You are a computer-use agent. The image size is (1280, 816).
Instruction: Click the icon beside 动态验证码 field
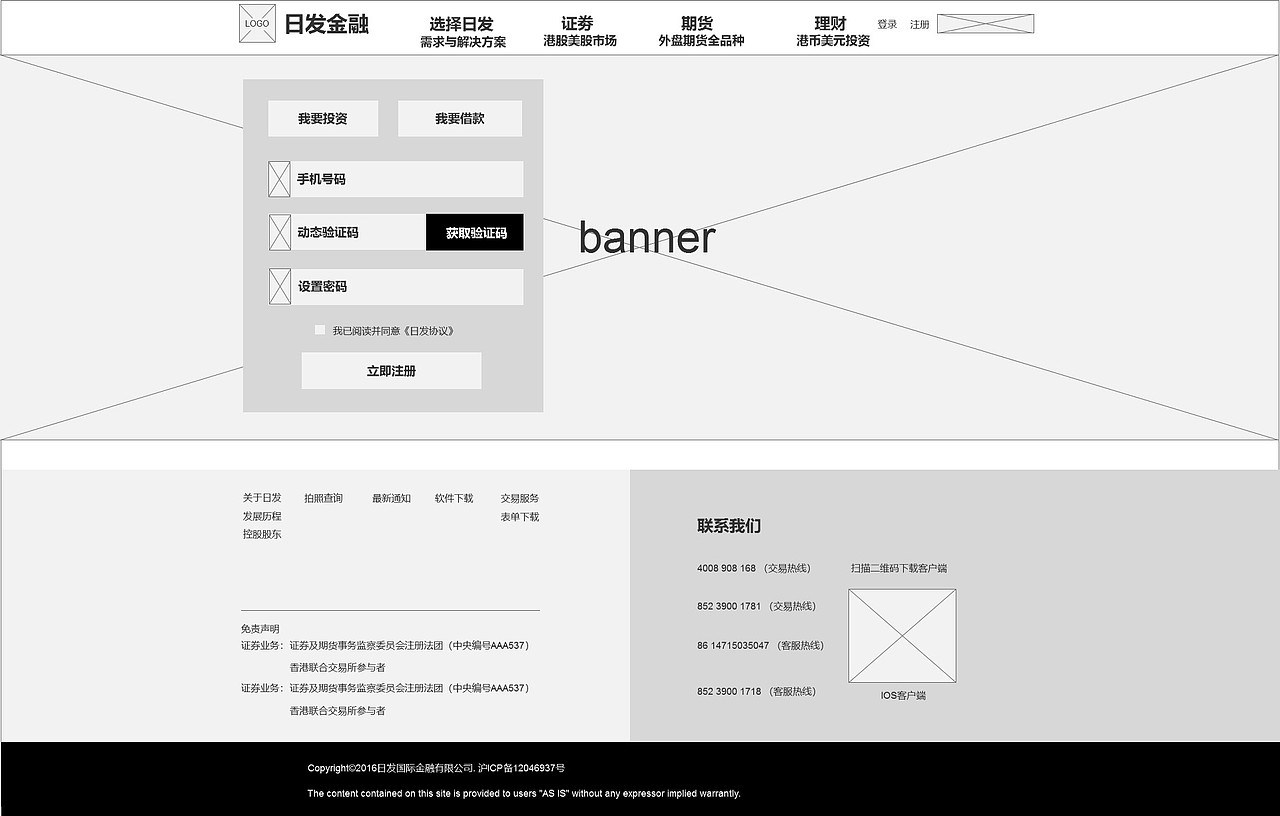(x=278, y=232)
